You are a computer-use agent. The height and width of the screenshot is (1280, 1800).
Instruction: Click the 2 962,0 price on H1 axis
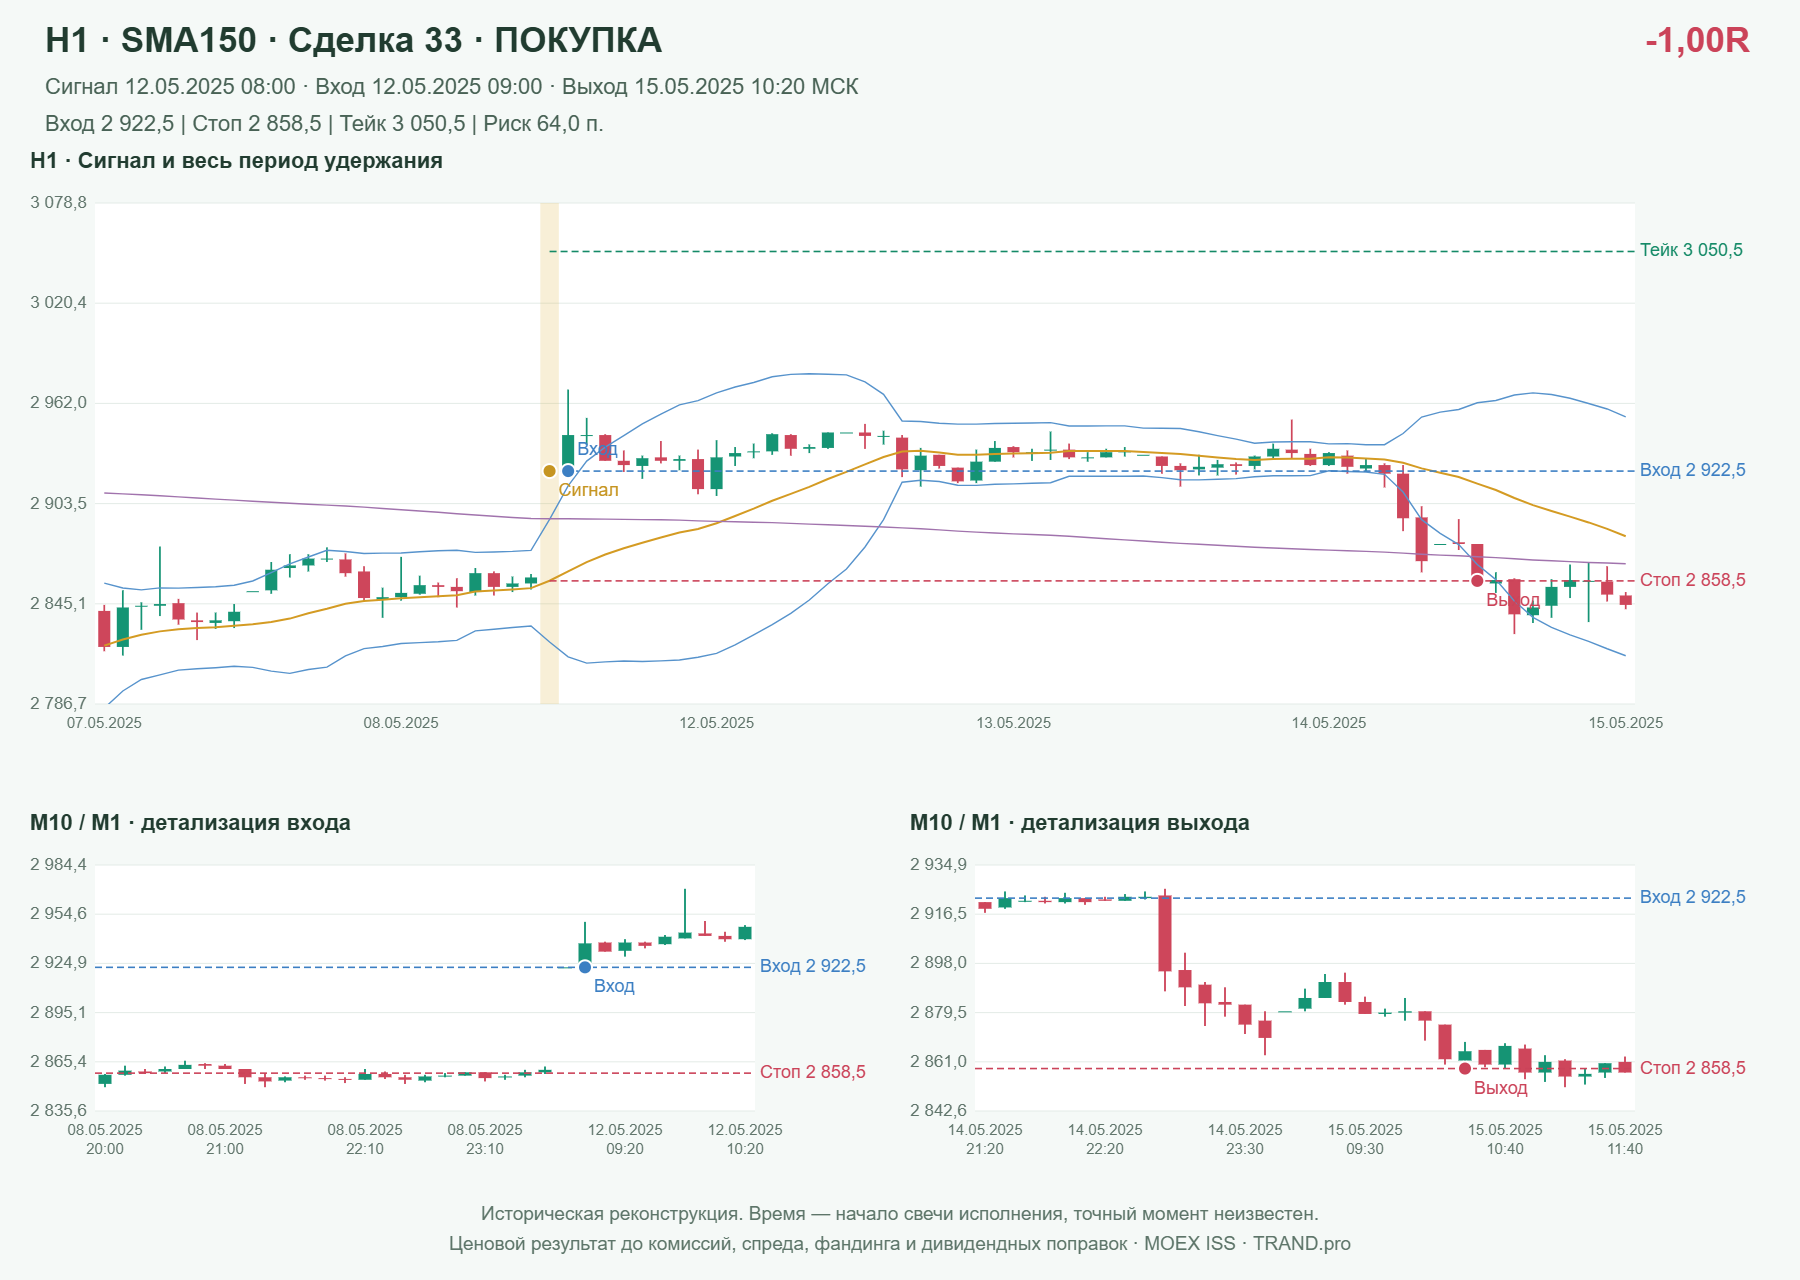(58, 403)
